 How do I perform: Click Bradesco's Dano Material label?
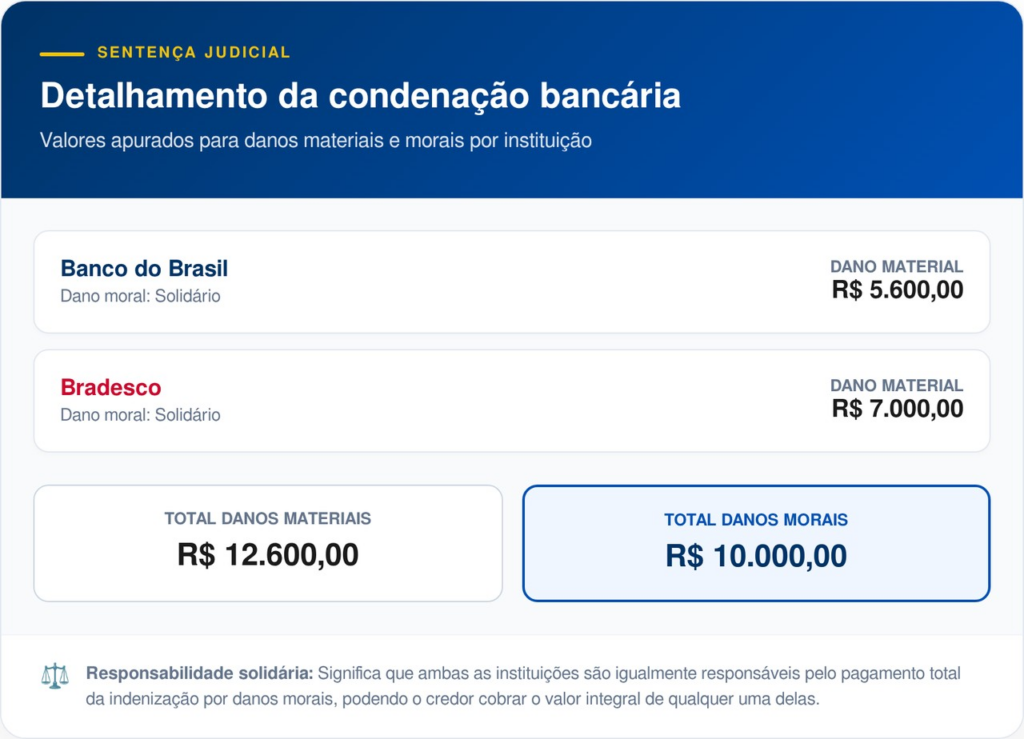[x=896, y=385]
